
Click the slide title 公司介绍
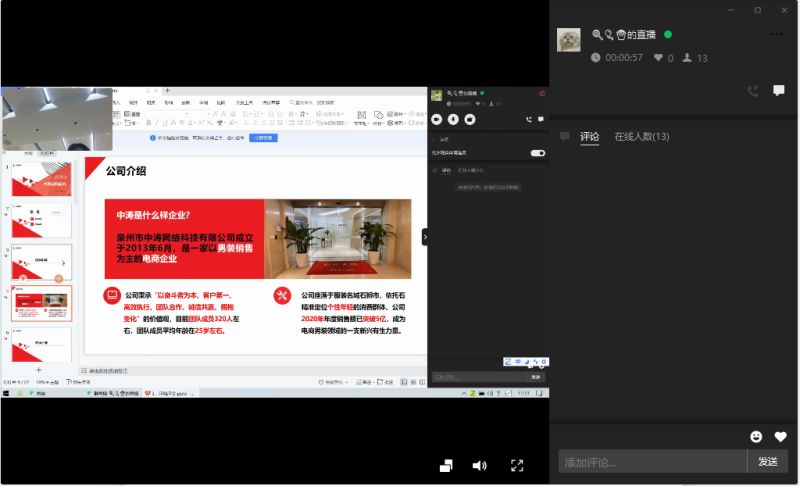pyautogui.click(x=126, y=171)
